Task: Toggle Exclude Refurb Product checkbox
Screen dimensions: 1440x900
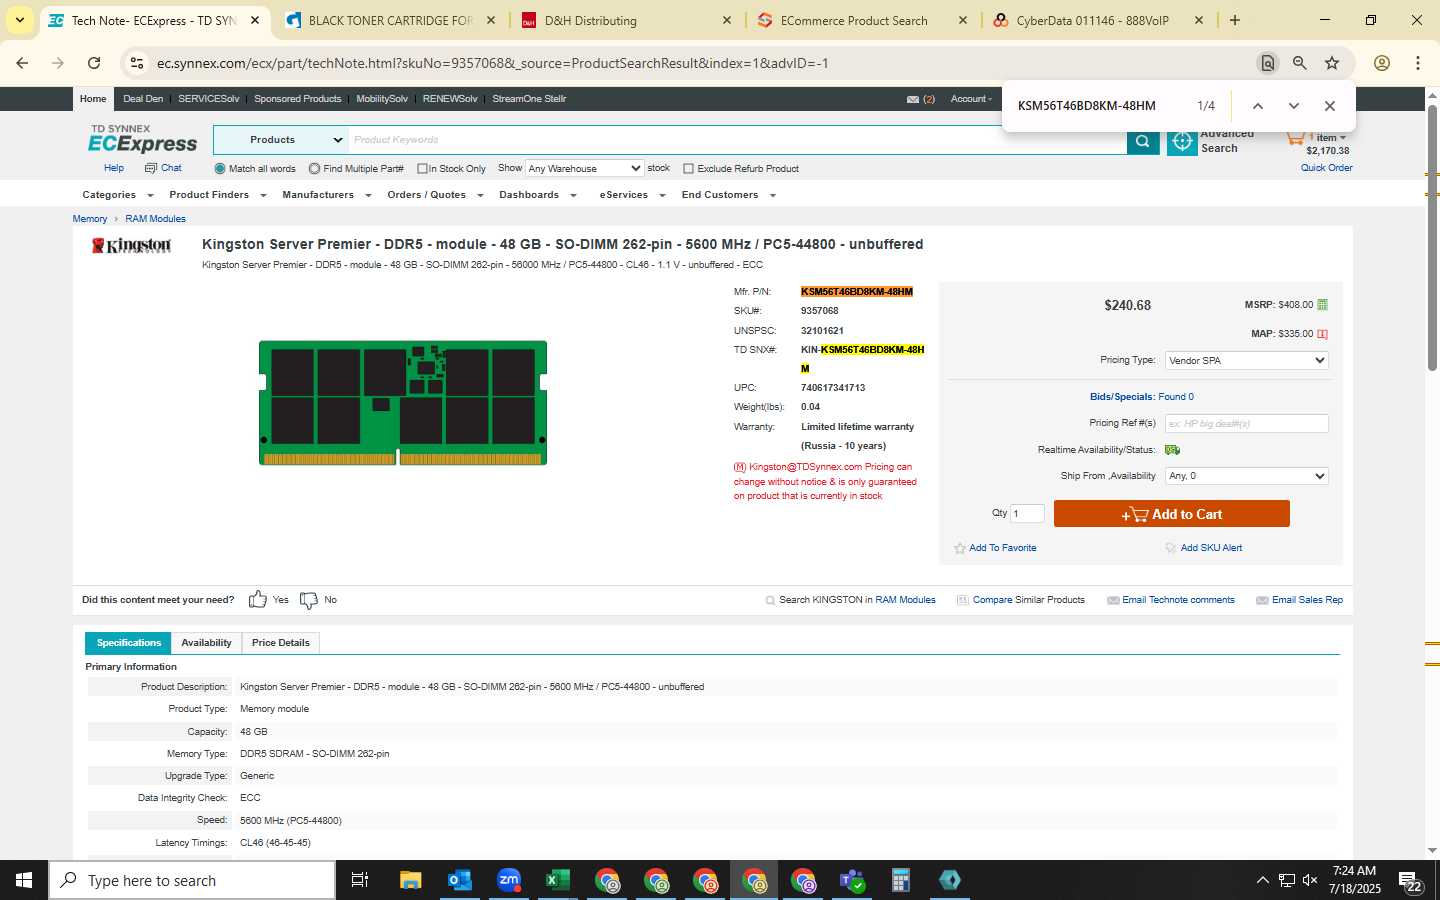Action: [688, 169]
